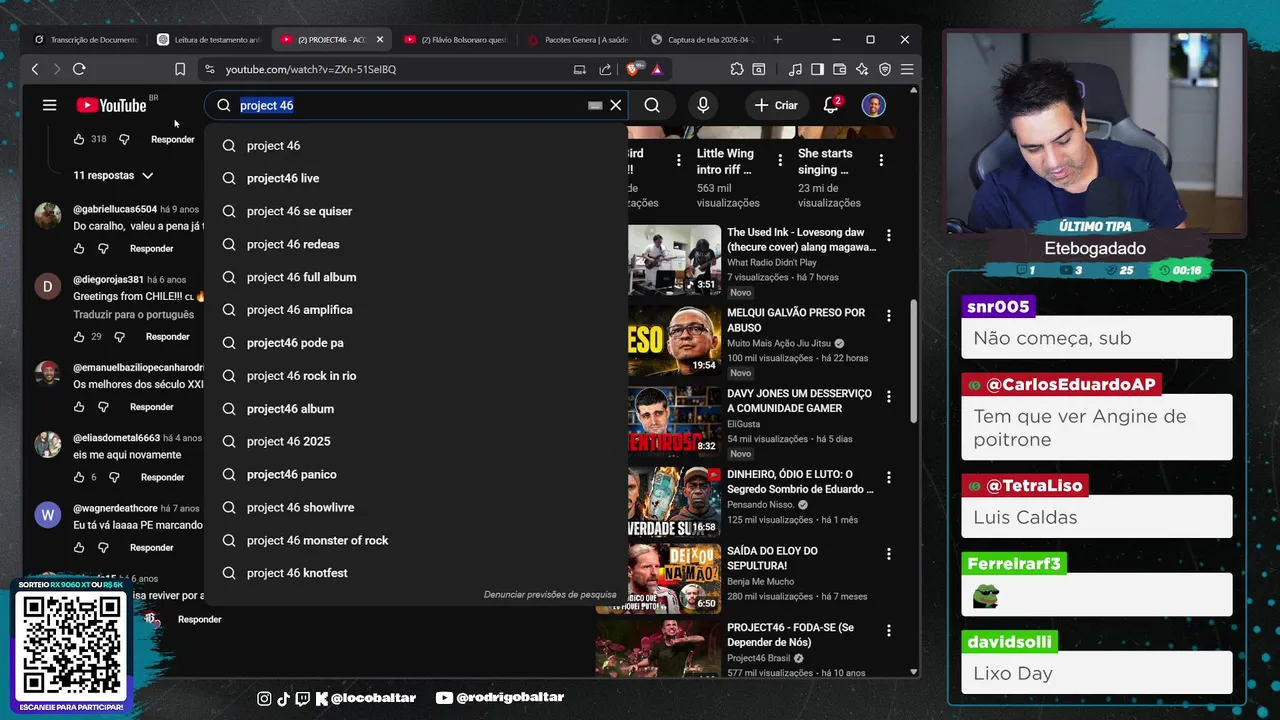Image resolution: width=1280 pixels, height=720 pixels.
Task: Choose suggestion 'project46 panico'
Action: pyautogui.click(x=414, y=474)
